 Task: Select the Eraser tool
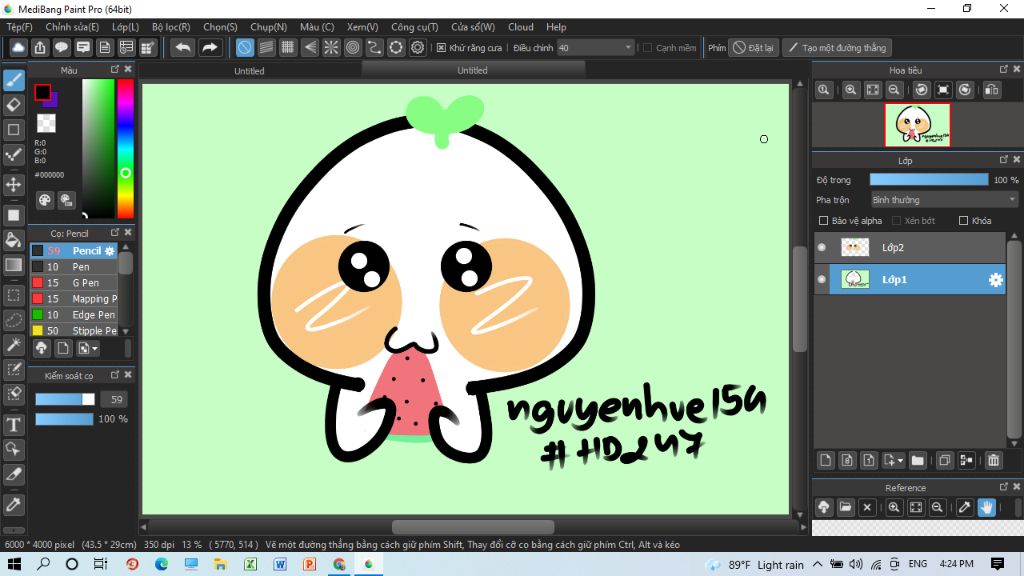pos(14,104)
